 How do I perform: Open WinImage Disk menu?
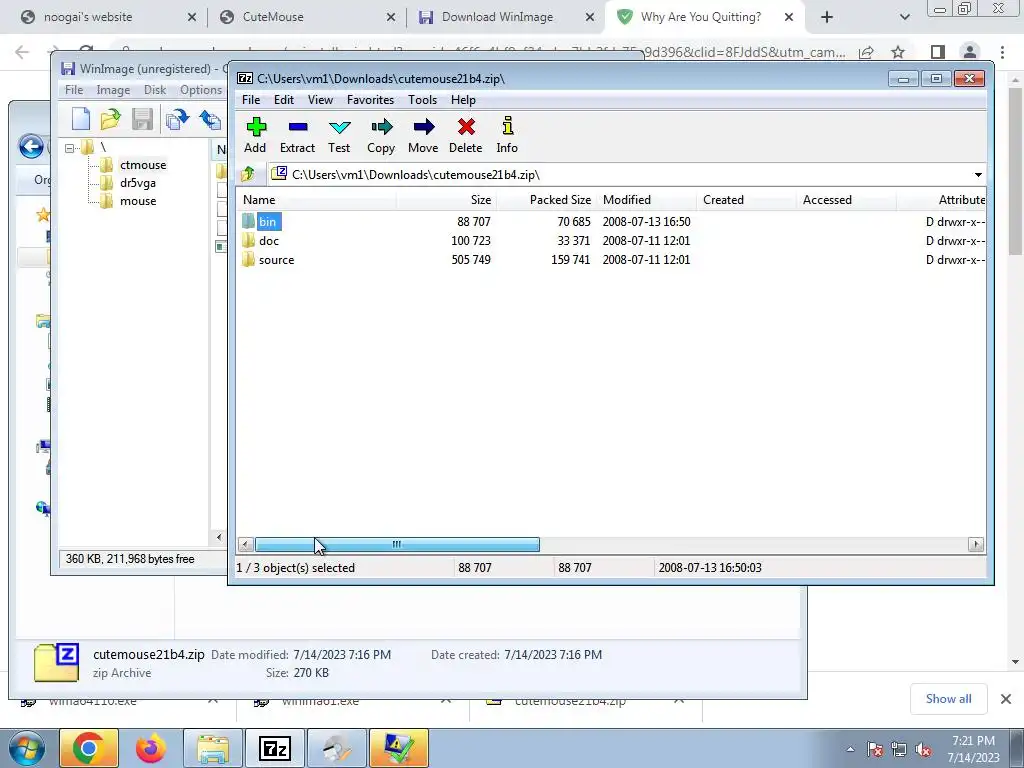[x=155, y=90]
